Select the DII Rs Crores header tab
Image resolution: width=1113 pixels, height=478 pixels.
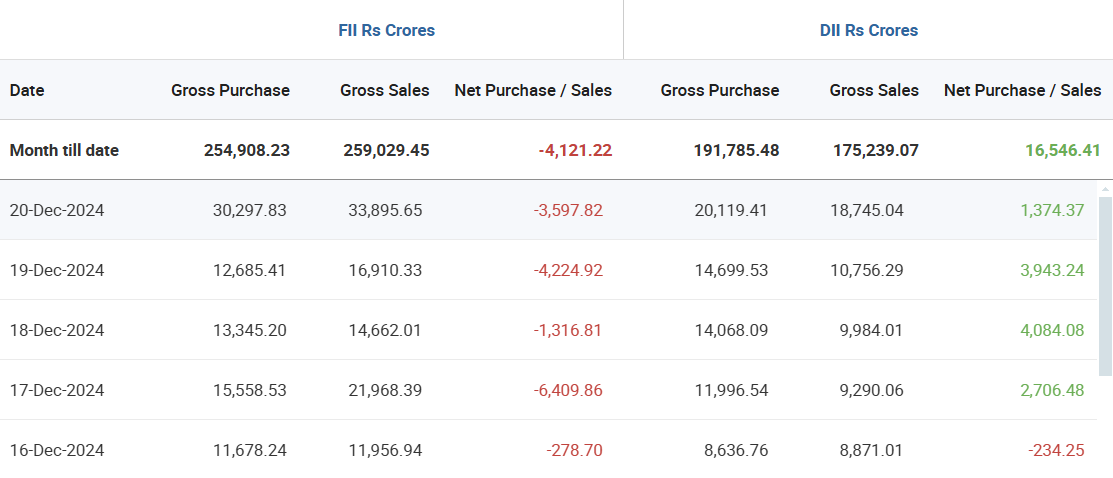click(x=868, y=30)
